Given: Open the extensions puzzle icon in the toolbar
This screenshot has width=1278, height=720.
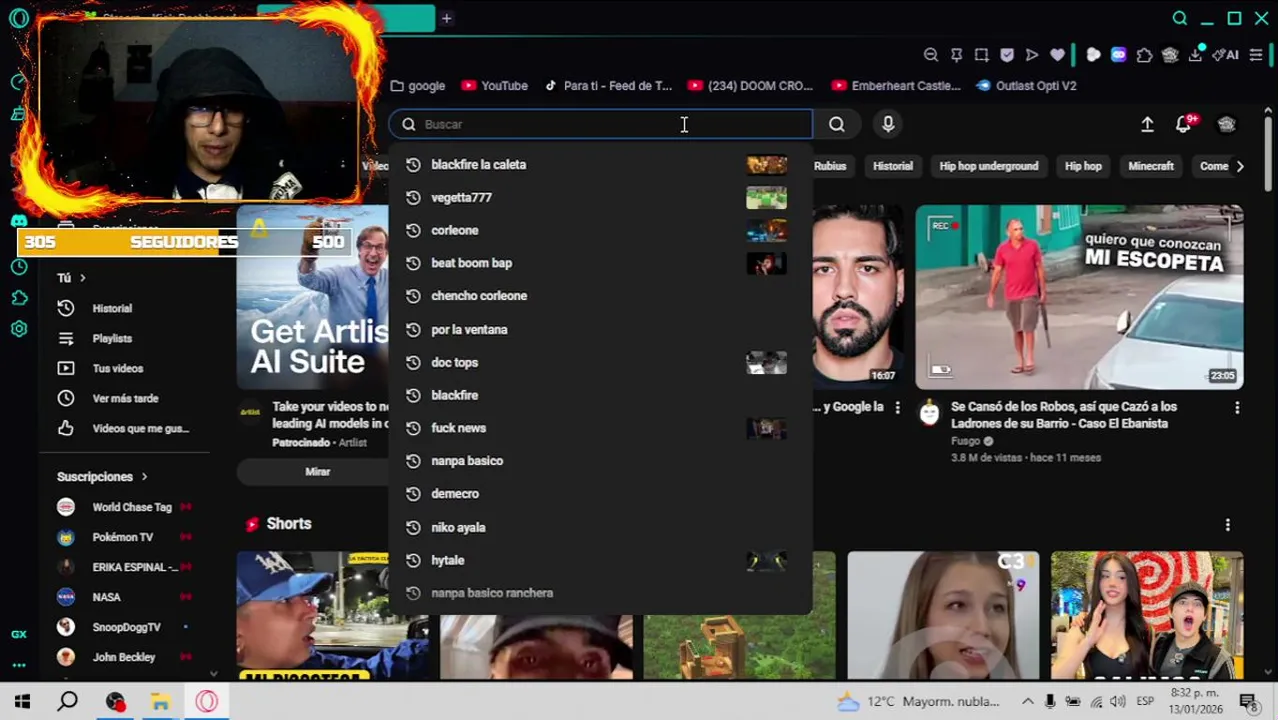Looking at the screenshot, I should (x=1144, y=55).
